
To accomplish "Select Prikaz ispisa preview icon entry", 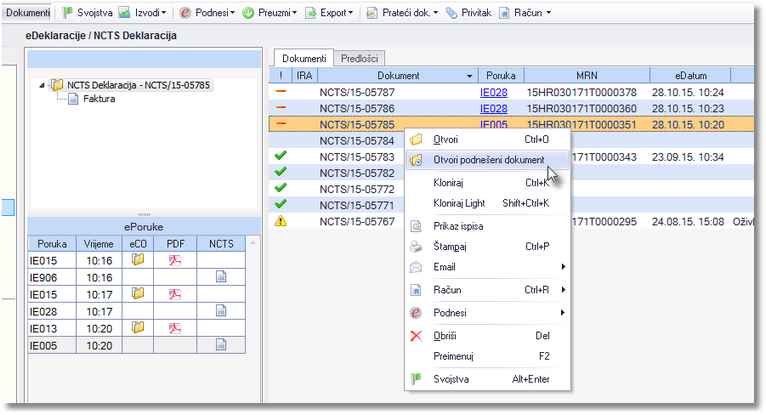I will click(x=416, y=226).
